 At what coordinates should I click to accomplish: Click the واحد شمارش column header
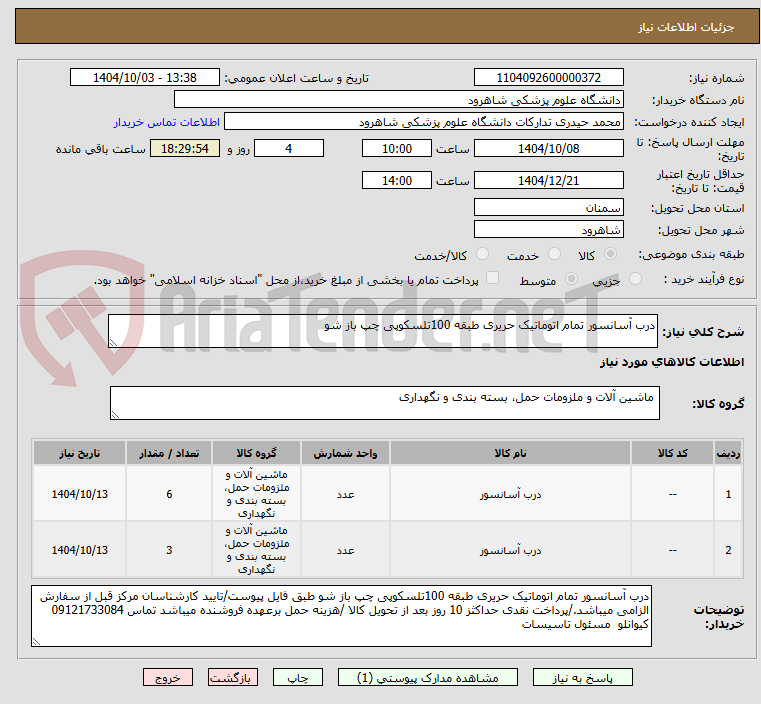click(345, 453)
